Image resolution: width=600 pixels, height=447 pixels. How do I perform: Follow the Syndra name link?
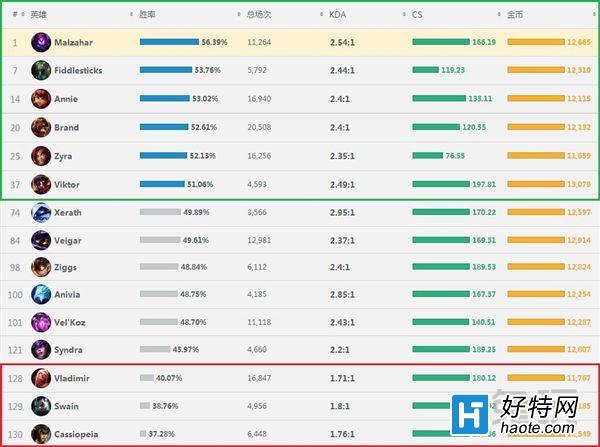pyautogui.click(x=68, y=350)
